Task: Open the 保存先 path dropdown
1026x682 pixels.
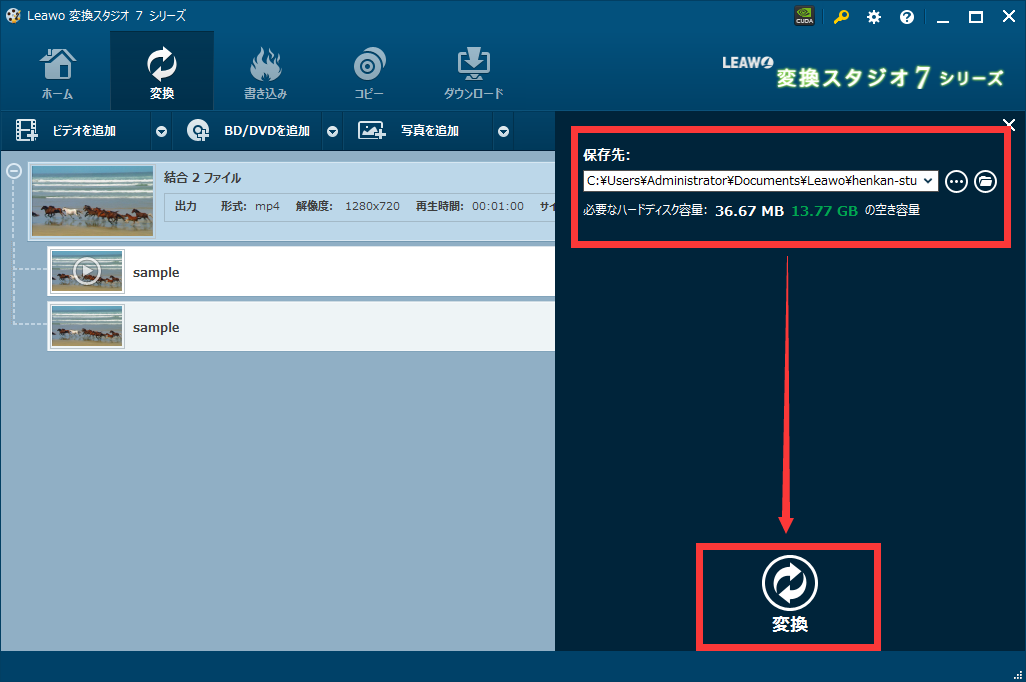Action: tap(929, 181)
